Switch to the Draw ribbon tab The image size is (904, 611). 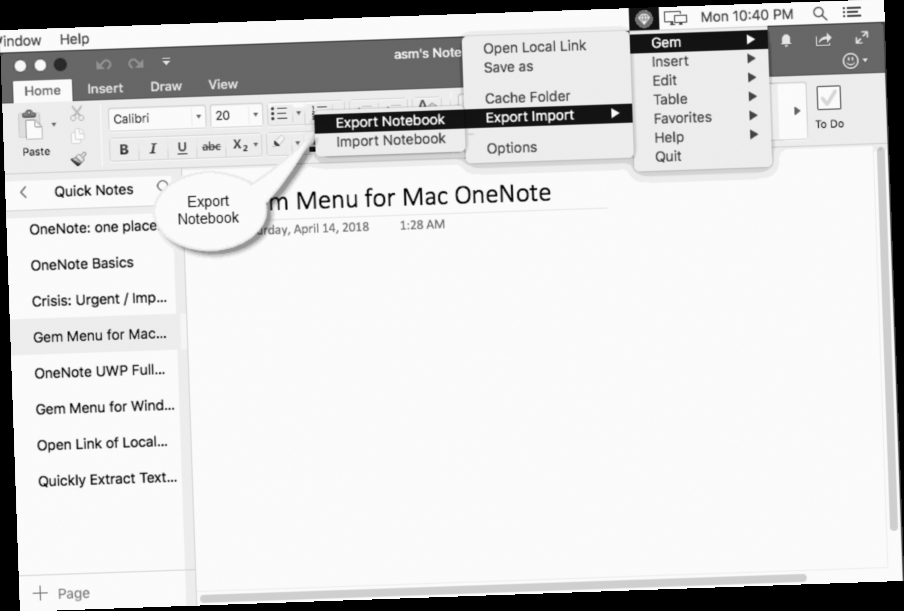166,86
